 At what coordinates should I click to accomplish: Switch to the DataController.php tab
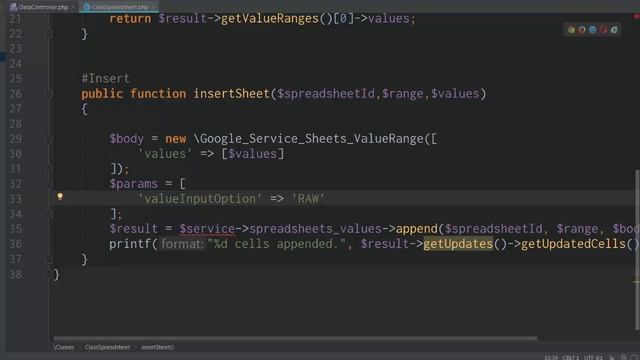click(43, 7)
